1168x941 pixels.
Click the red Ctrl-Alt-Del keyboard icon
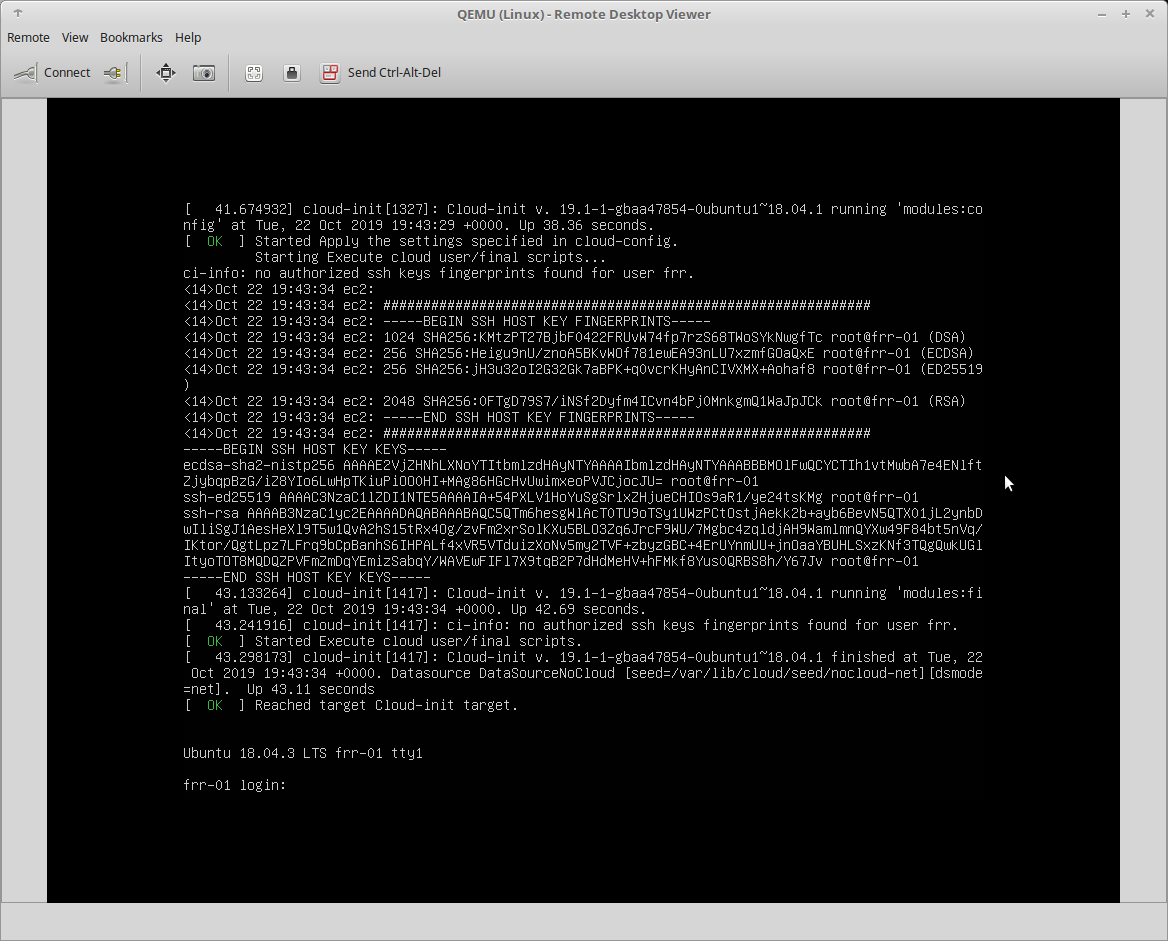pos(330,72)
